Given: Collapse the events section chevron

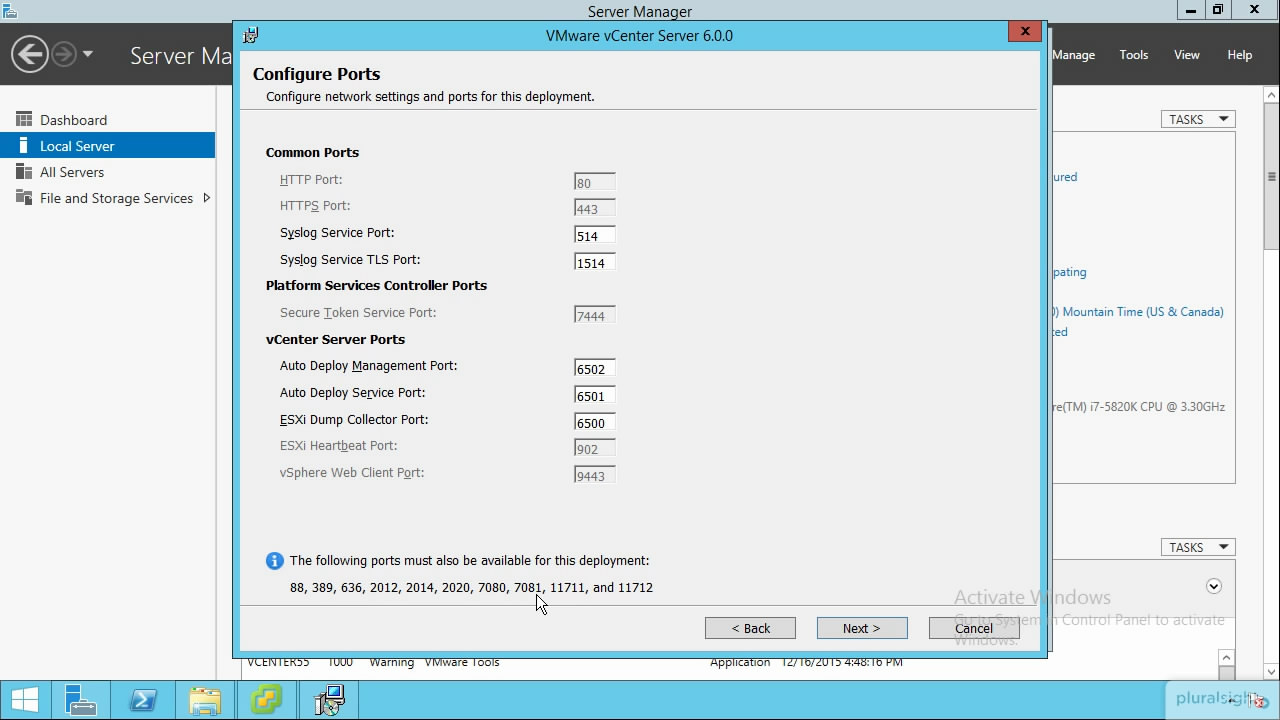Looking at the screenshot, I should point(1214,586).
